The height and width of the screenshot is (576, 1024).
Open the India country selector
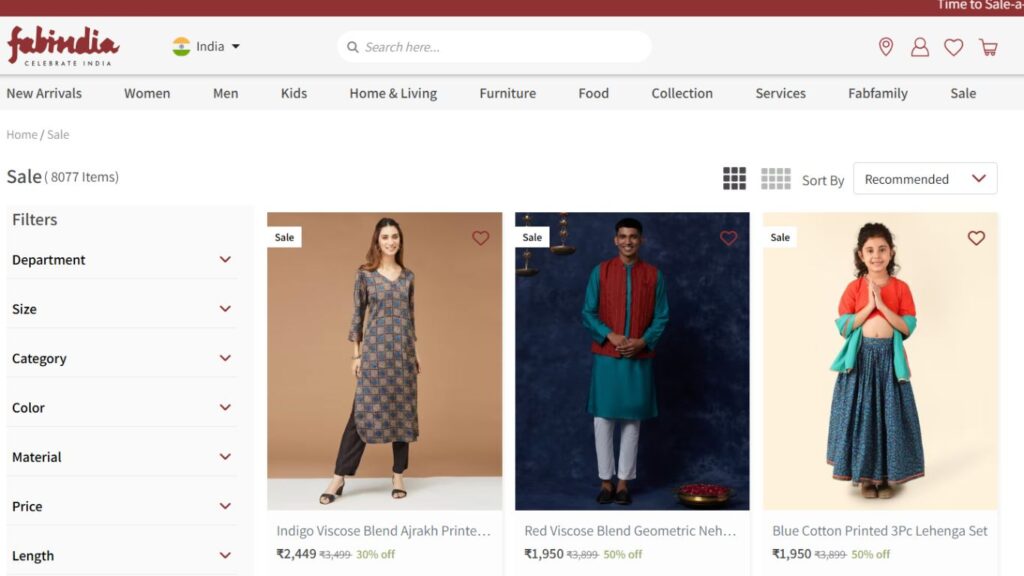pyautogui.click(x=207, y=47)
